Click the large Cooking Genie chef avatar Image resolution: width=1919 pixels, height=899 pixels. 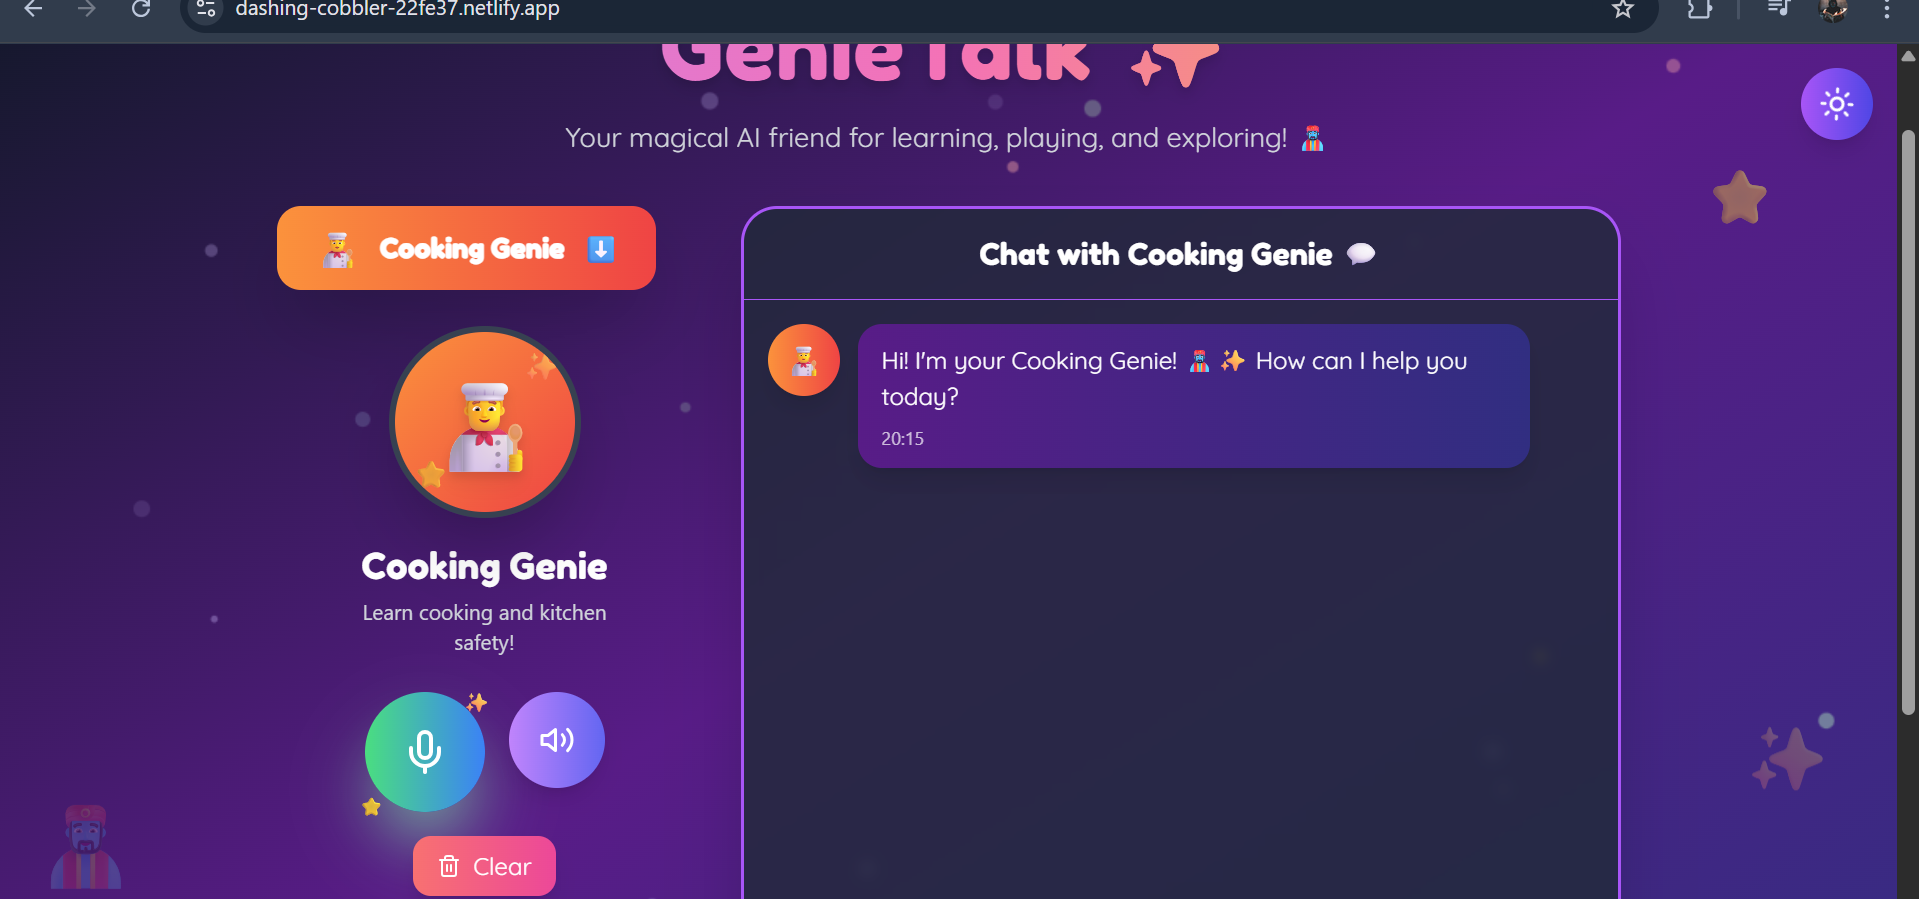[485, 422]
